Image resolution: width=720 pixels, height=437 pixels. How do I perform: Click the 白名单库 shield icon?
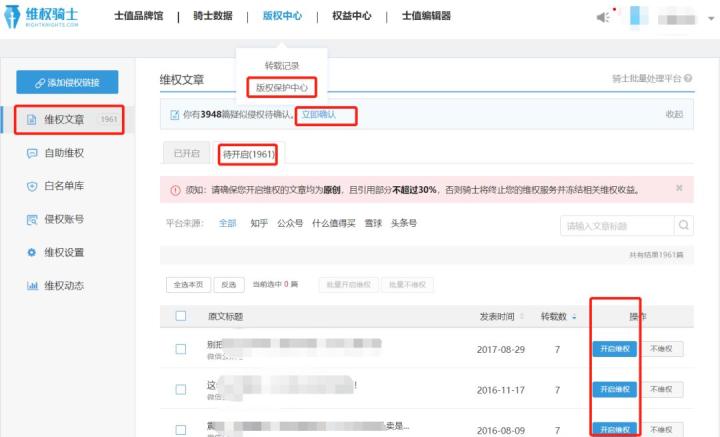click(32, 186)
